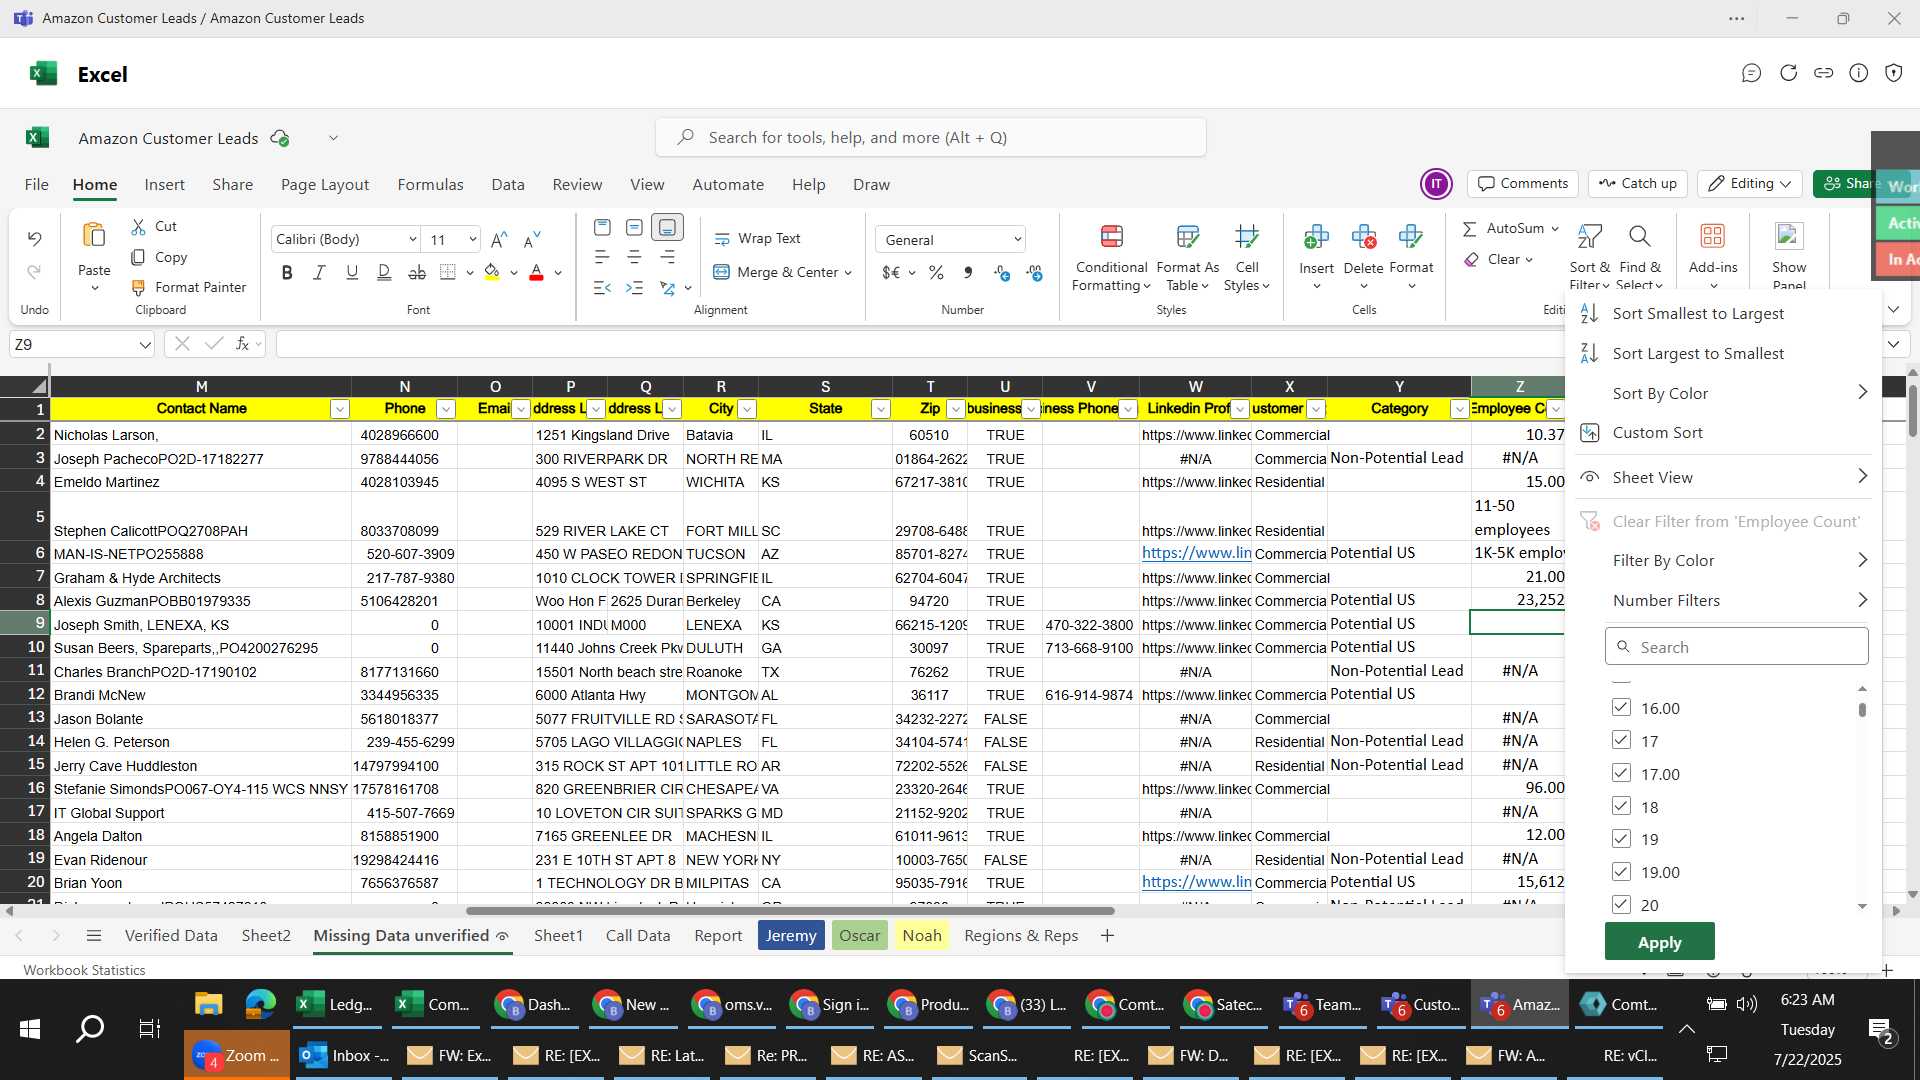Expand the Editing mode dropdown

[1786, 184]
